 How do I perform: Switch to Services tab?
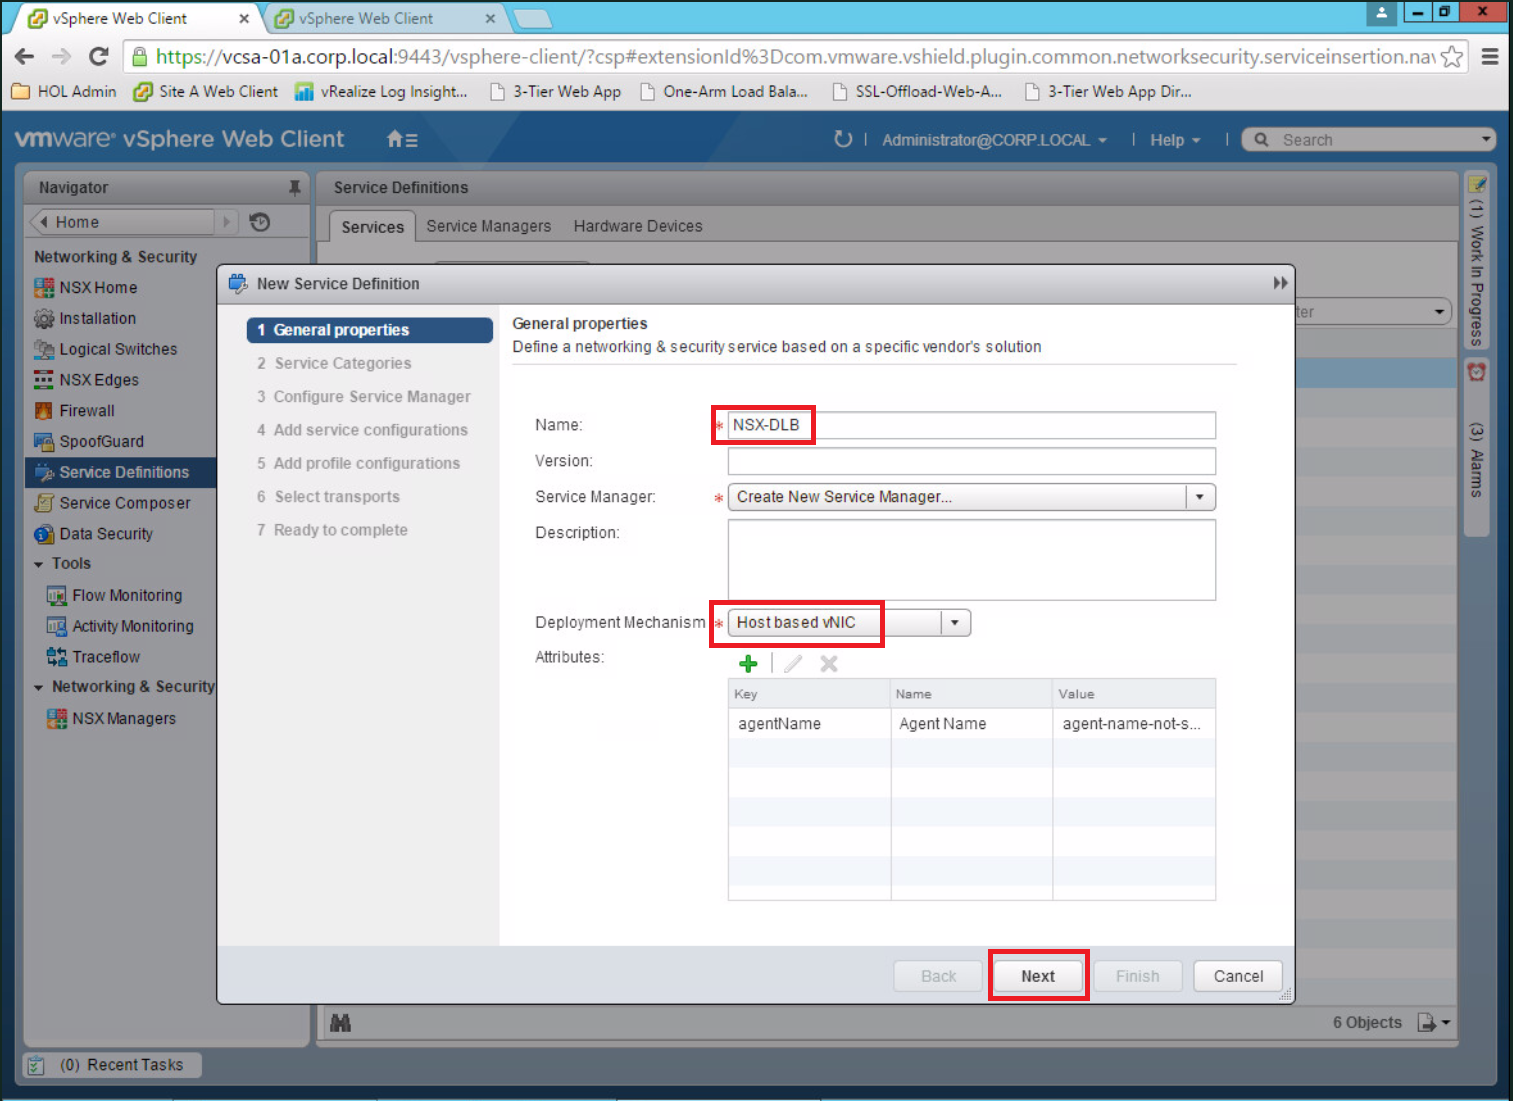tap(372, 227)
